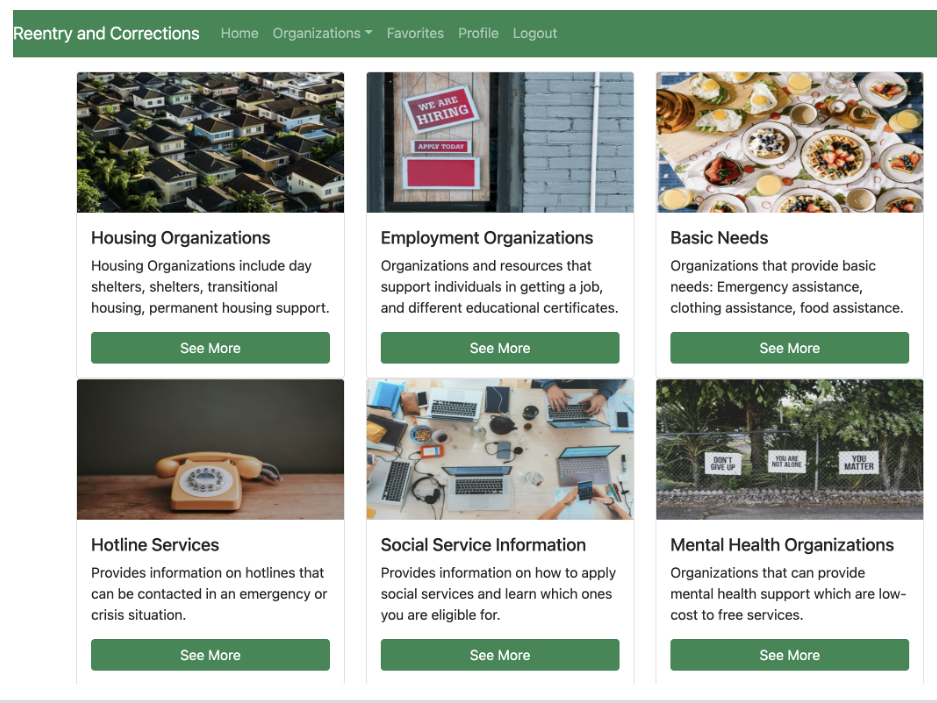Click the You Matter fence signs image

pyautogui.click(x=789, y=450)
